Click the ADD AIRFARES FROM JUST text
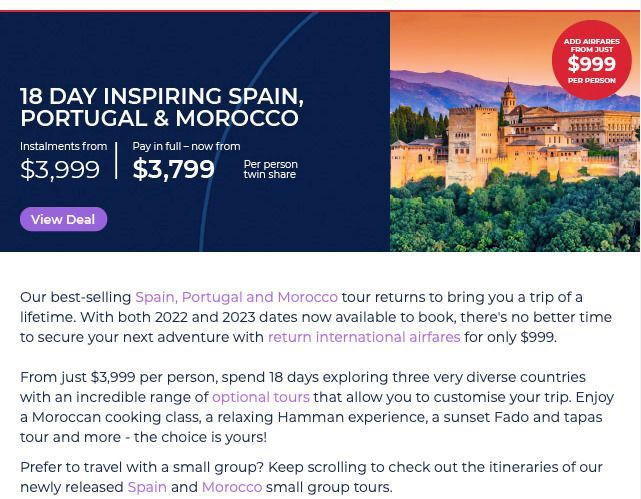Screen dimensions: 641x499 point(592,45)
